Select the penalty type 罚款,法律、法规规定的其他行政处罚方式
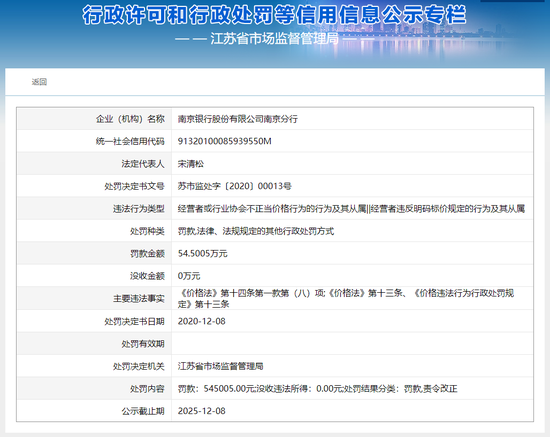The width and height of the screenshot is (550, 437). point(256,231)
